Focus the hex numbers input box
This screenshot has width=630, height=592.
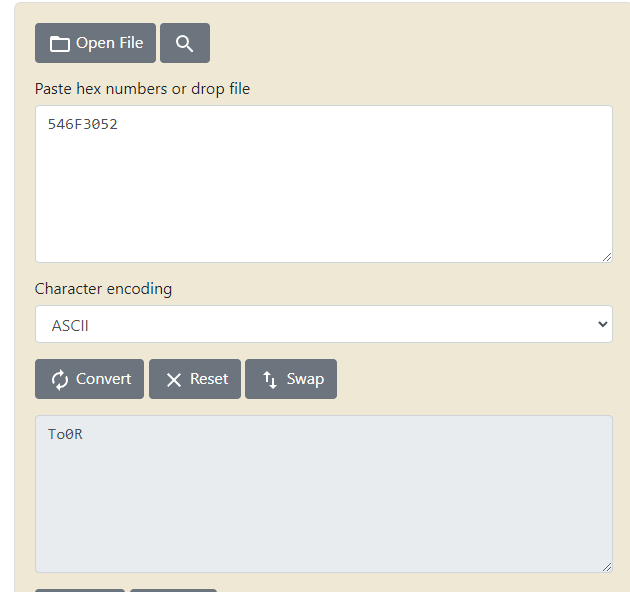tap(323, 190)
